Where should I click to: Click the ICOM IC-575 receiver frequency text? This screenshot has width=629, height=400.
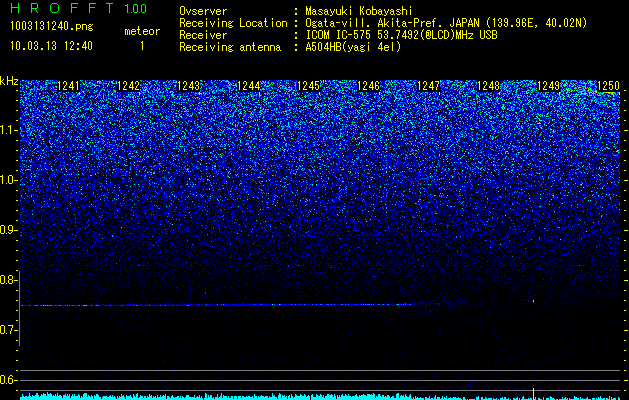[x=401, y=35]
